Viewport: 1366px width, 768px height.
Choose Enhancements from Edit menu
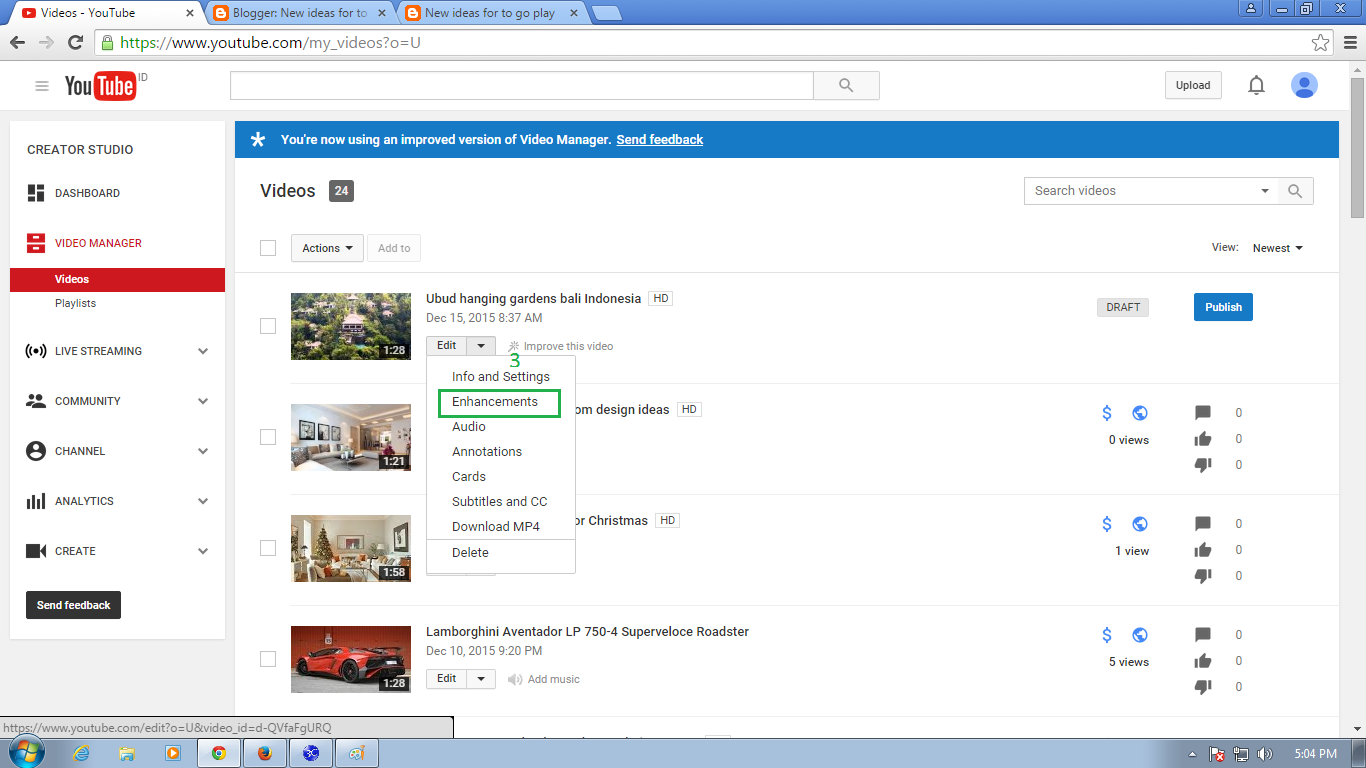click(x=501, y=402)
